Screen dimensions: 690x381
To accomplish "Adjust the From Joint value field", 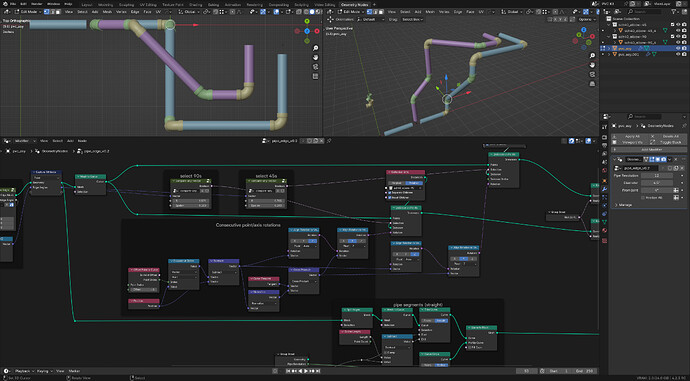I will [x=657, y=190].
